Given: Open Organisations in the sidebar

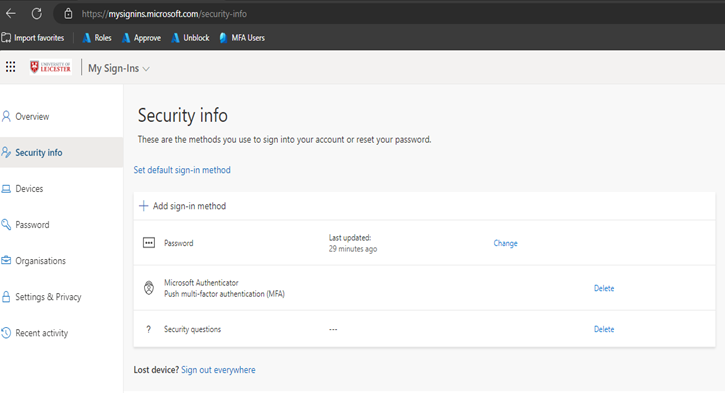Looking at the screenshot, I should coord(61,261).
